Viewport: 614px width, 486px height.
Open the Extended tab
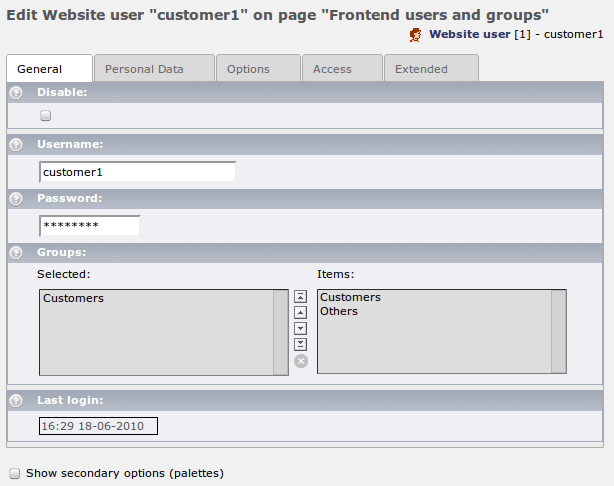(421, 69)
